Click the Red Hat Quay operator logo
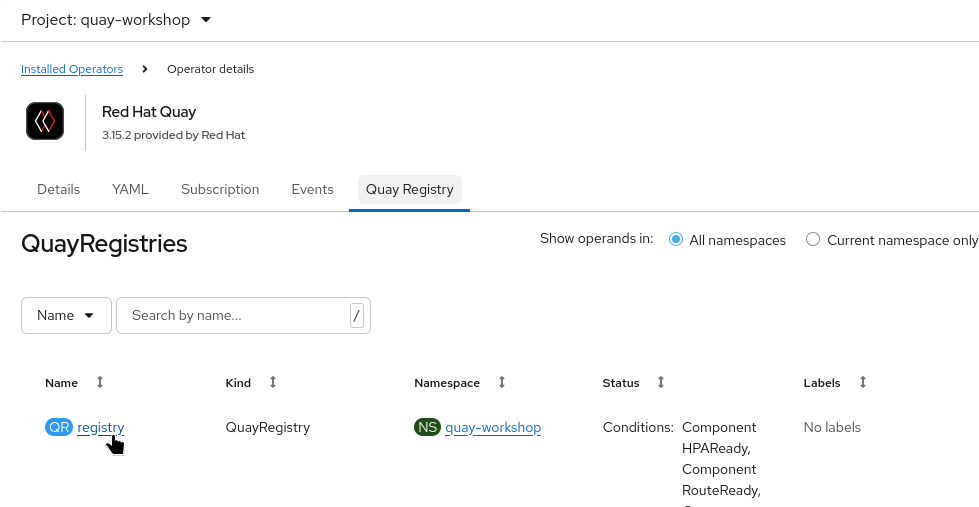The width and height of the screenshot is (979, 507). [x=45, y=122]
